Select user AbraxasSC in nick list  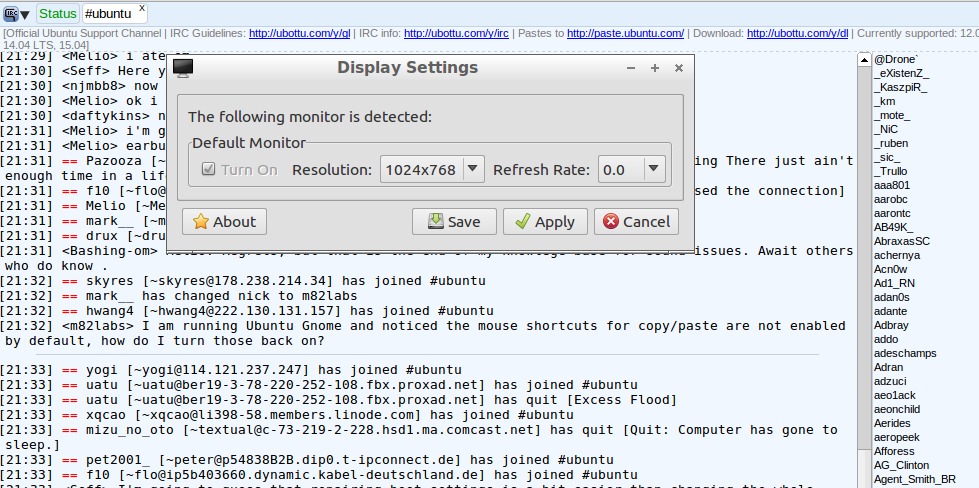pyautogui.click(x=902, y=242)
